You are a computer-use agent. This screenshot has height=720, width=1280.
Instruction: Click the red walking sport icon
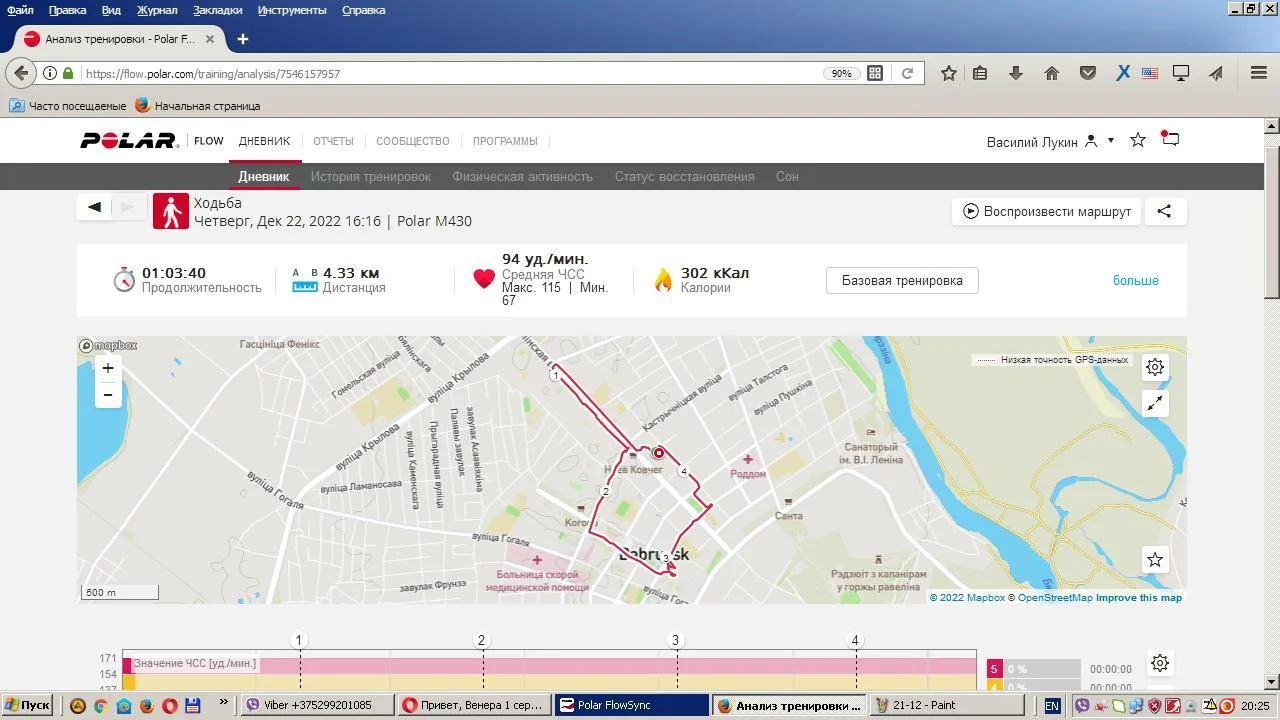171,212
